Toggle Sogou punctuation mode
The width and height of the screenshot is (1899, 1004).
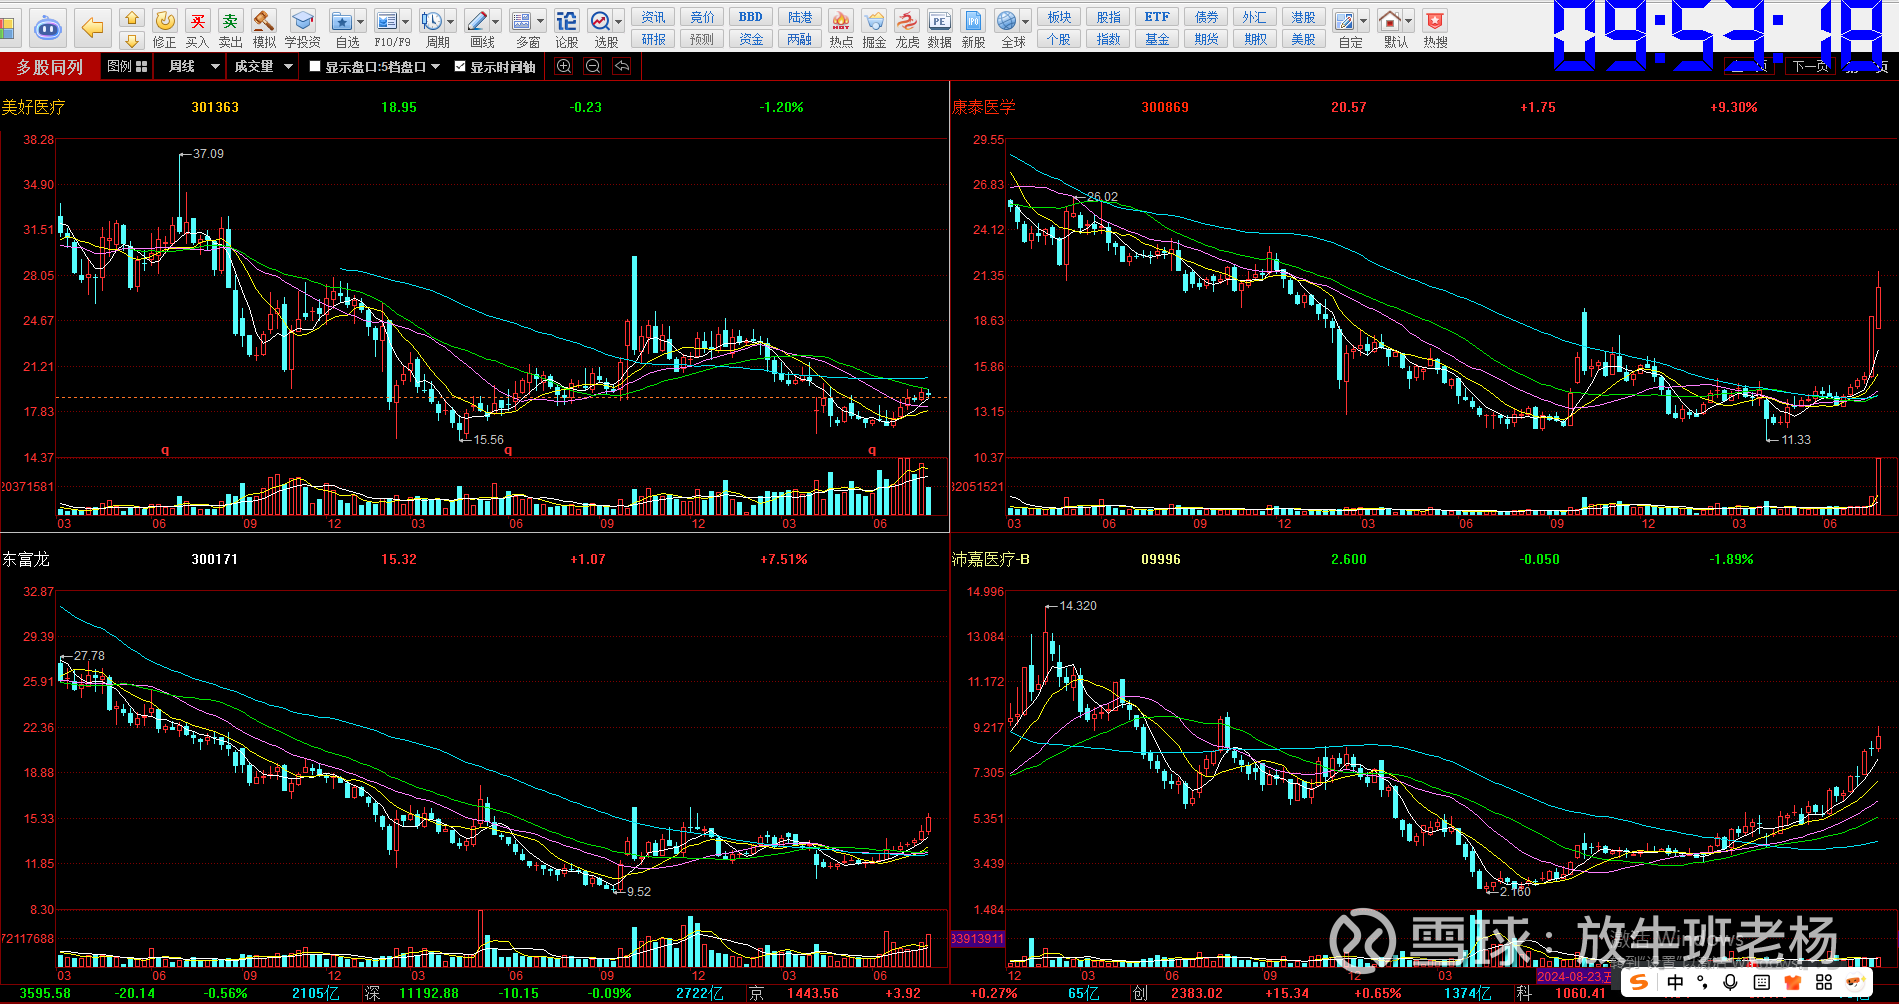[1702, 982]
